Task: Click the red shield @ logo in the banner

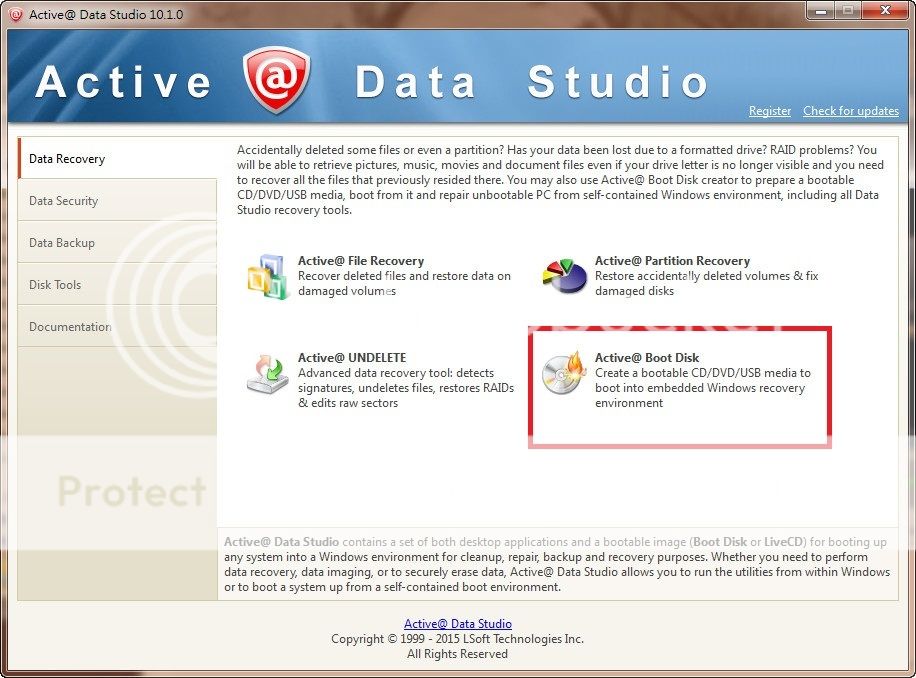Action: [x=276, y=79]
